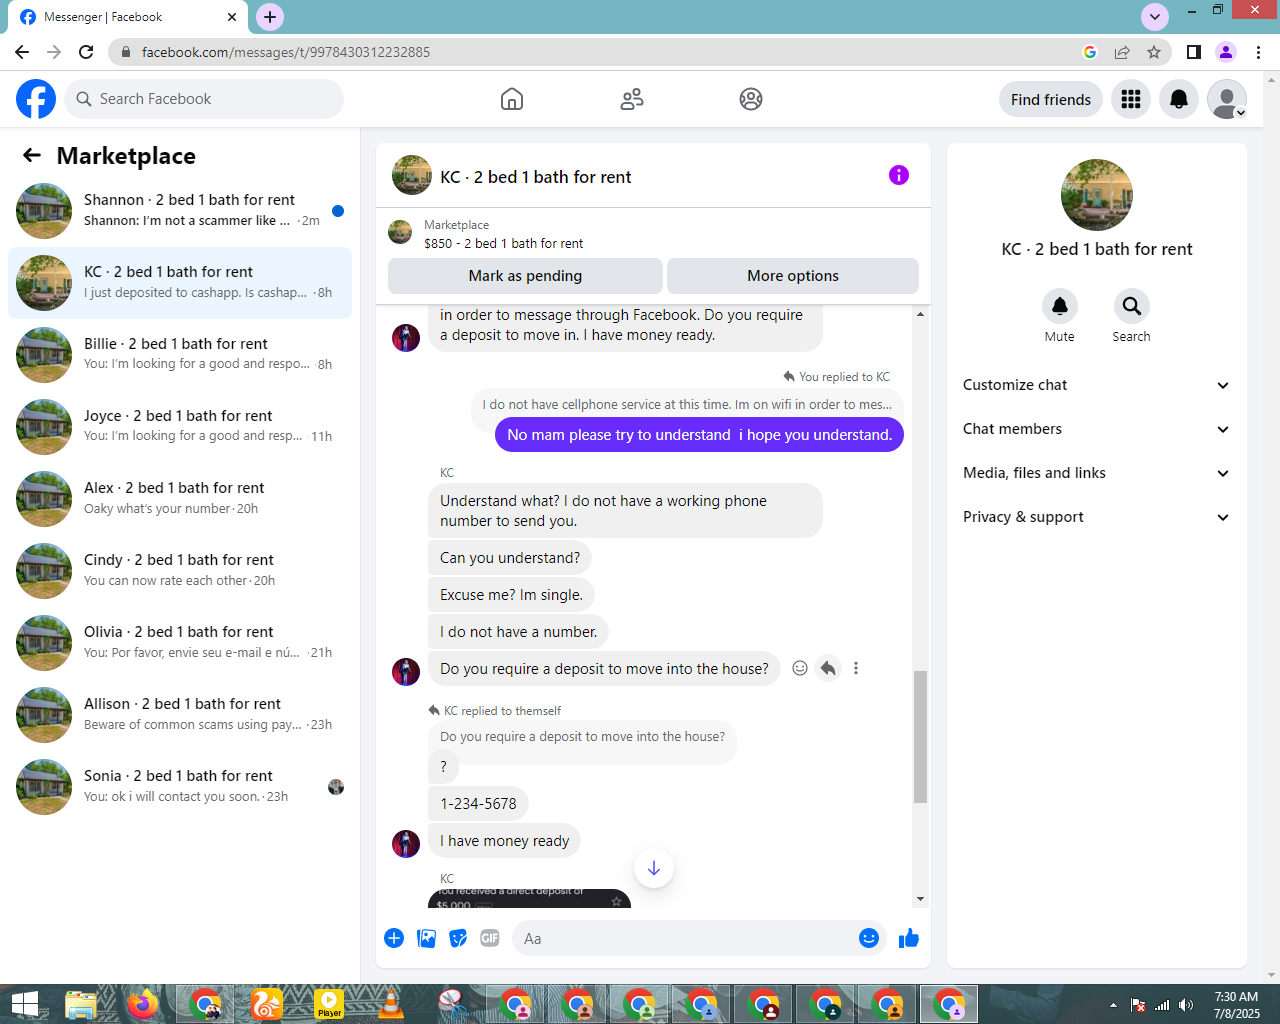Open the $850 Marketplace listing link

pos(503,243)
